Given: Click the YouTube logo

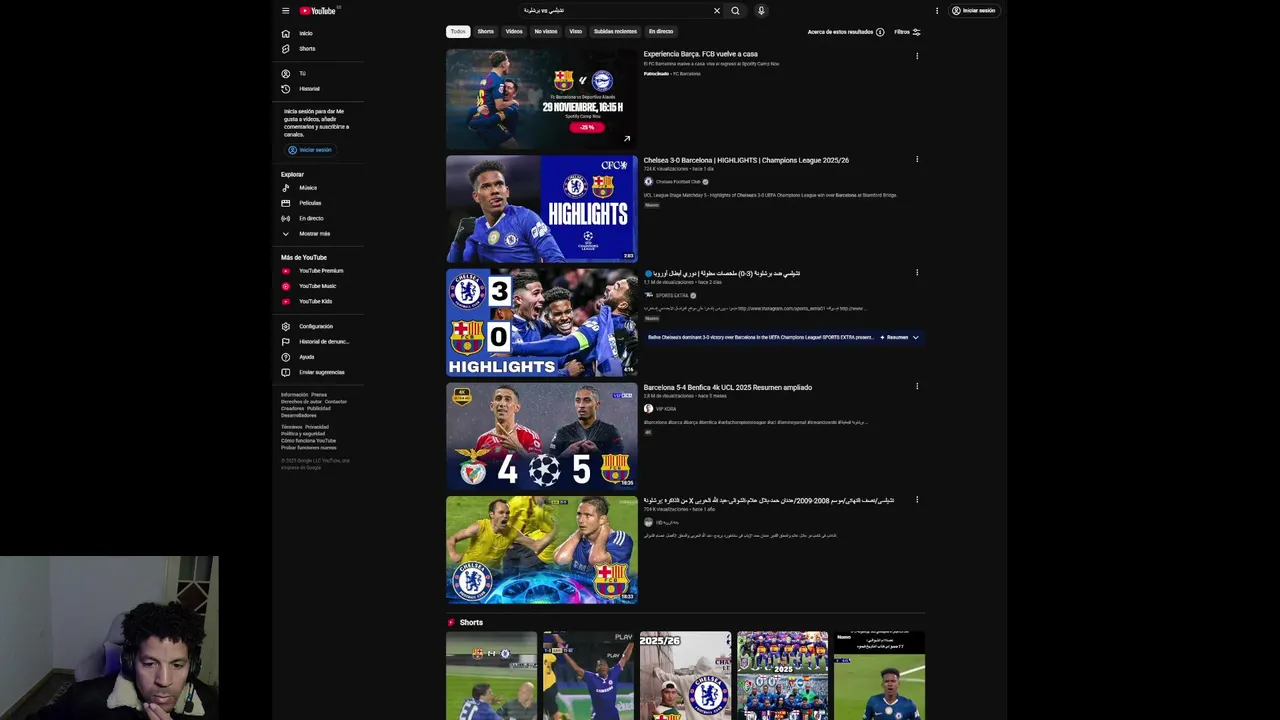Looking at the screenshot, I should [319, 11].
